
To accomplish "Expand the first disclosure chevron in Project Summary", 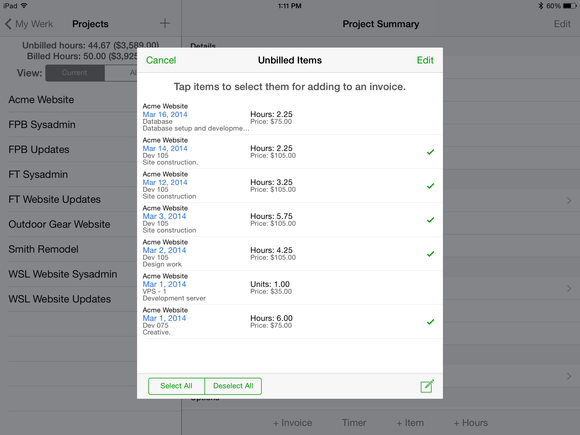I will coord(569,201).
